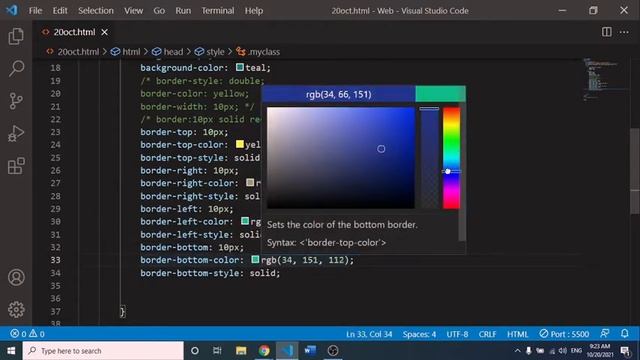
Task: Open the Terminal menu
Action: click(218, 11)
